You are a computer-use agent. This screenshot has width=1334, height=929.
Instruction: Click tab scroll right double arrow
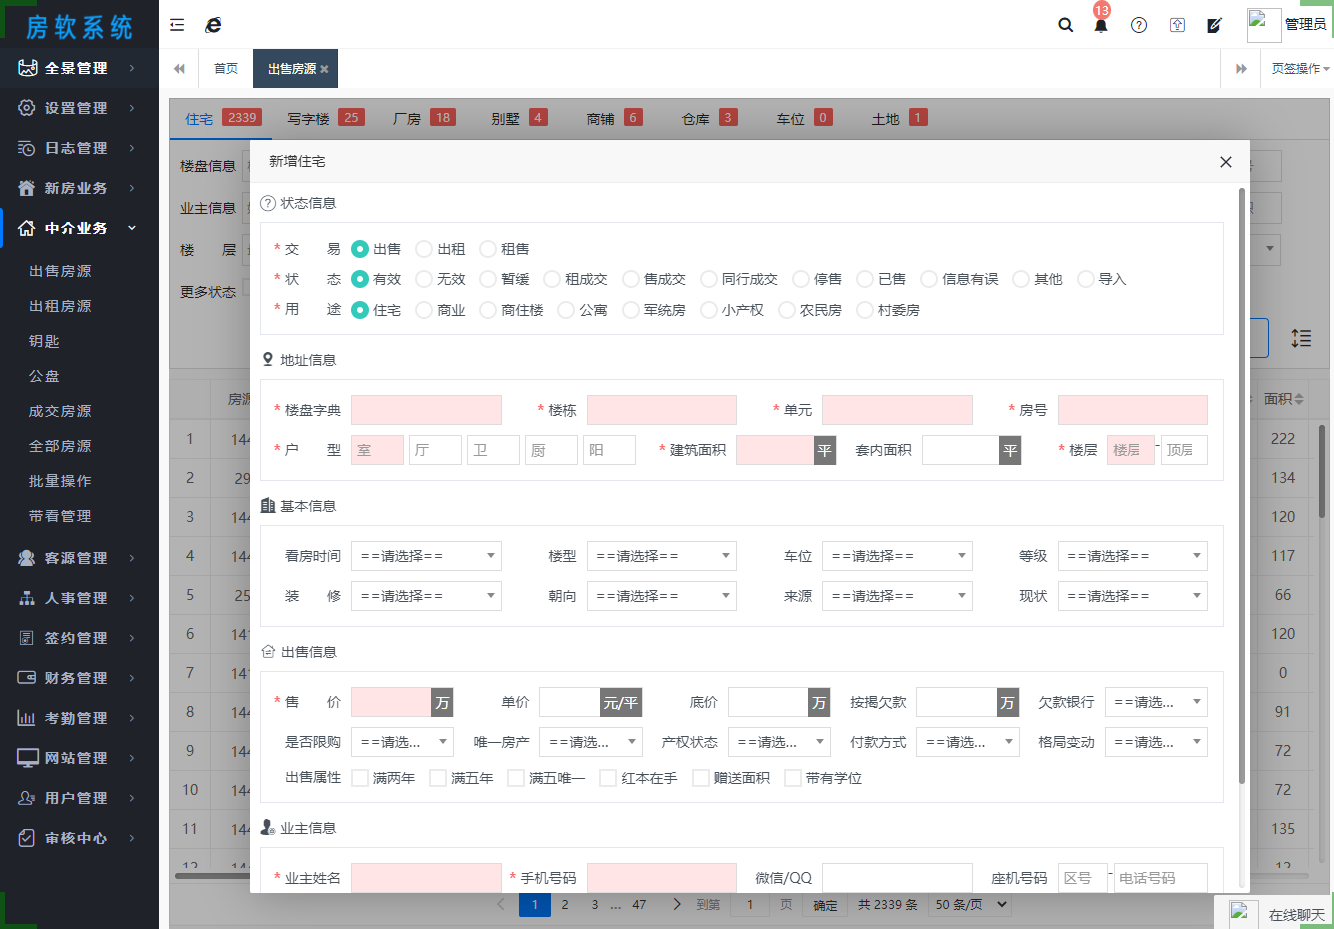[x=1241, y=69]
